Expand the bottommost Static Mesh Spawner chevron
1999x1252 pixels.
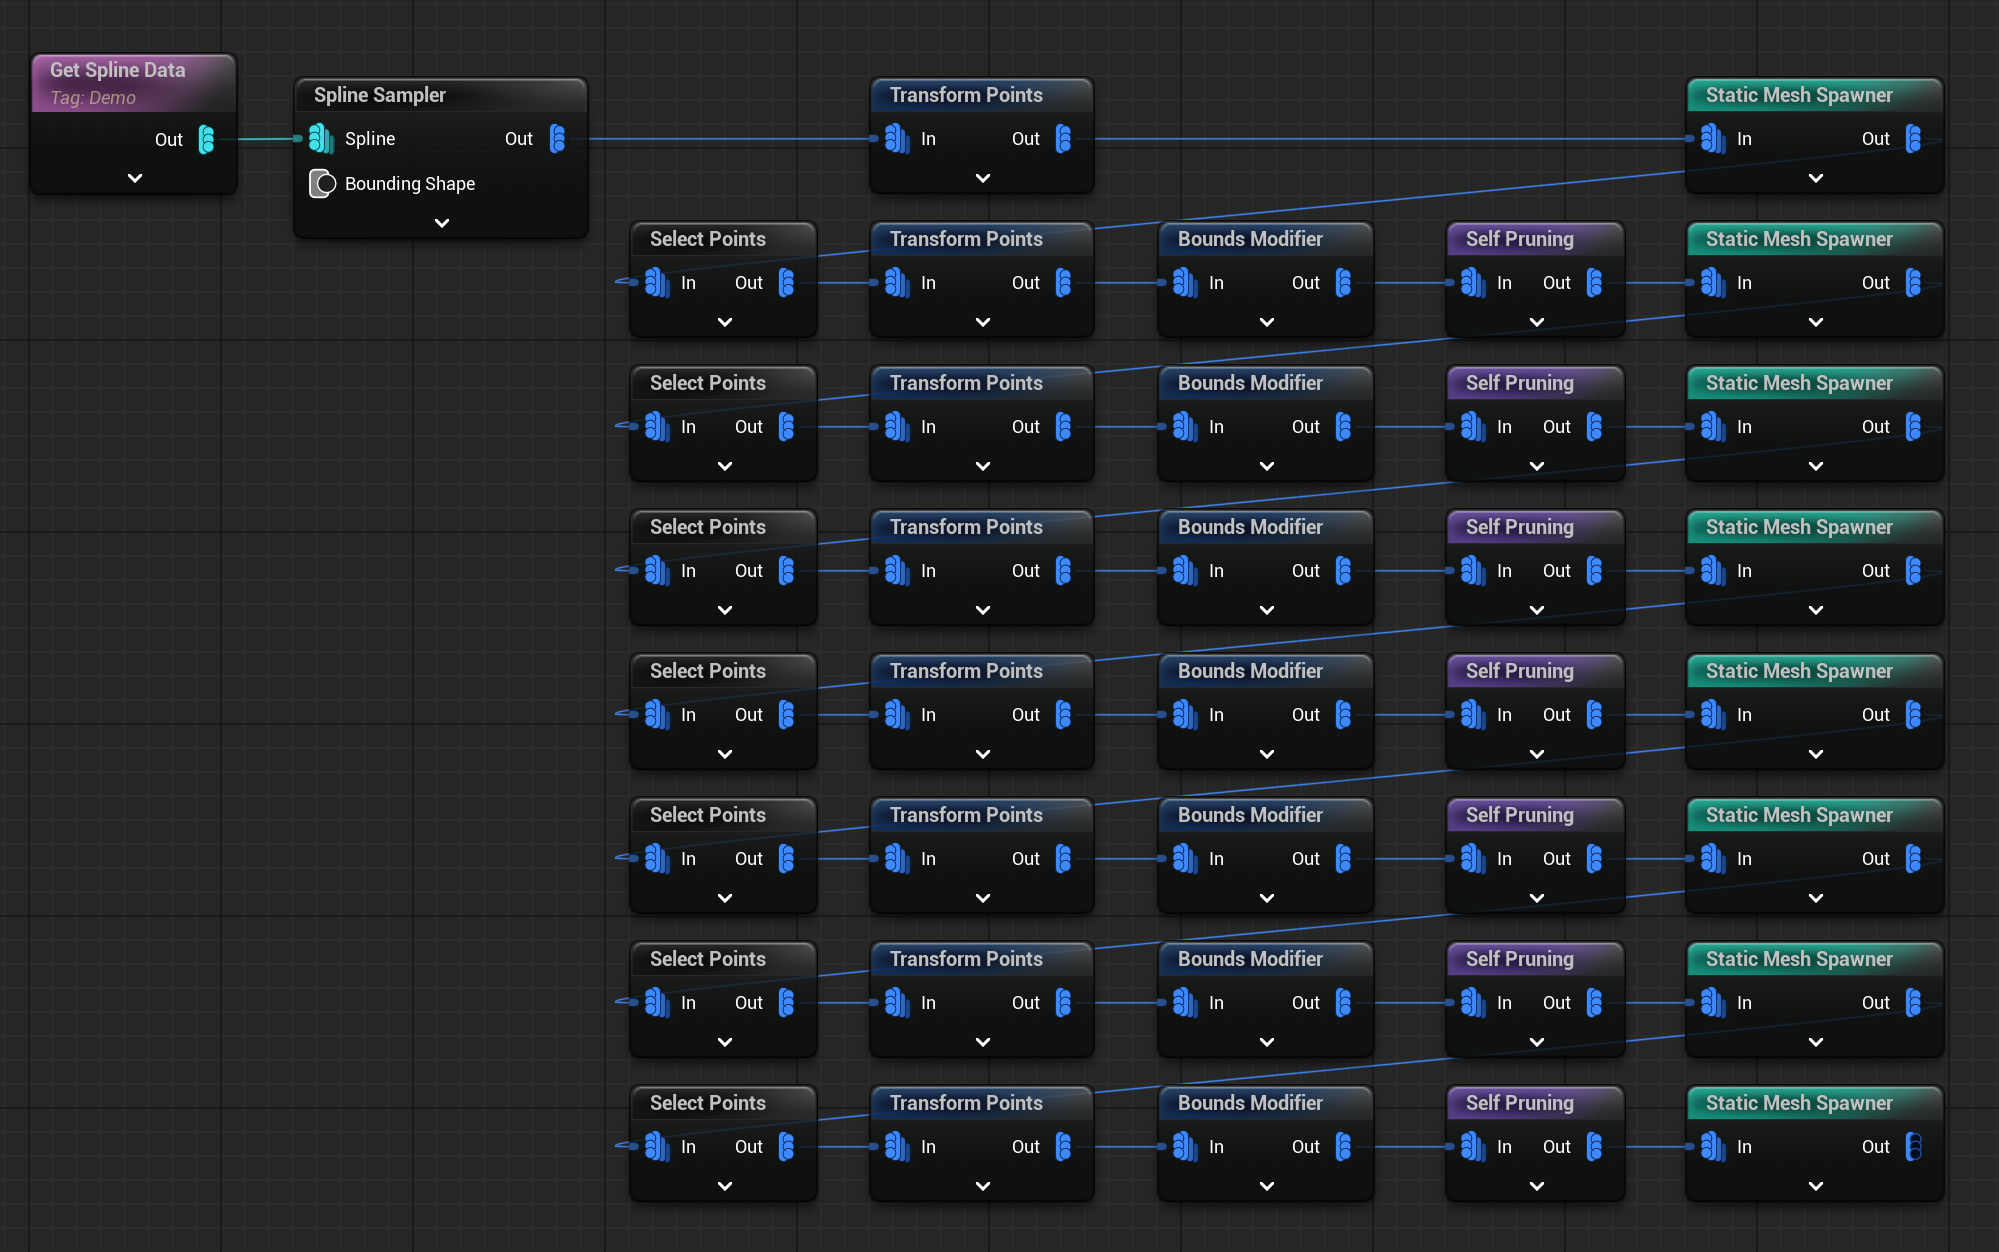click(1816, 1186)
